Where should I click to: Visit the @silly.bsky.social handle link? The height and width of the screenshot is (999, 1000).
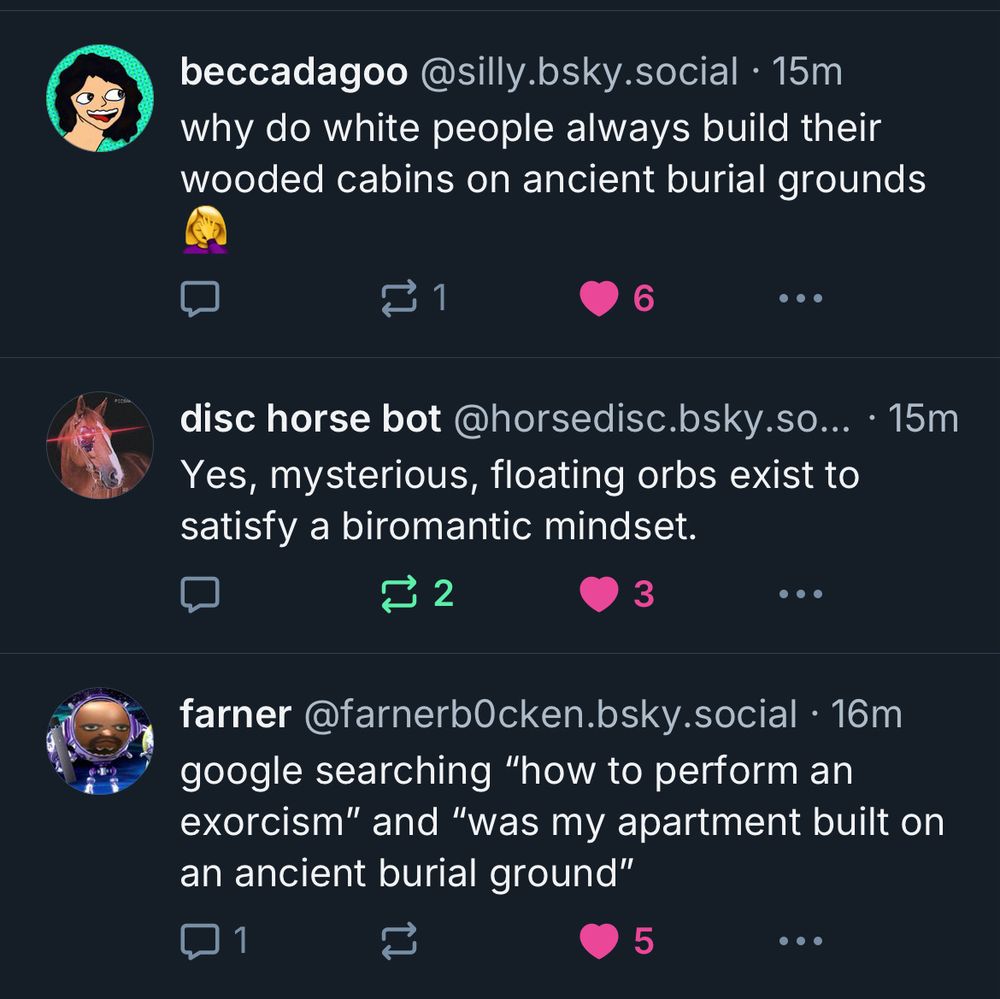(580, 73)
